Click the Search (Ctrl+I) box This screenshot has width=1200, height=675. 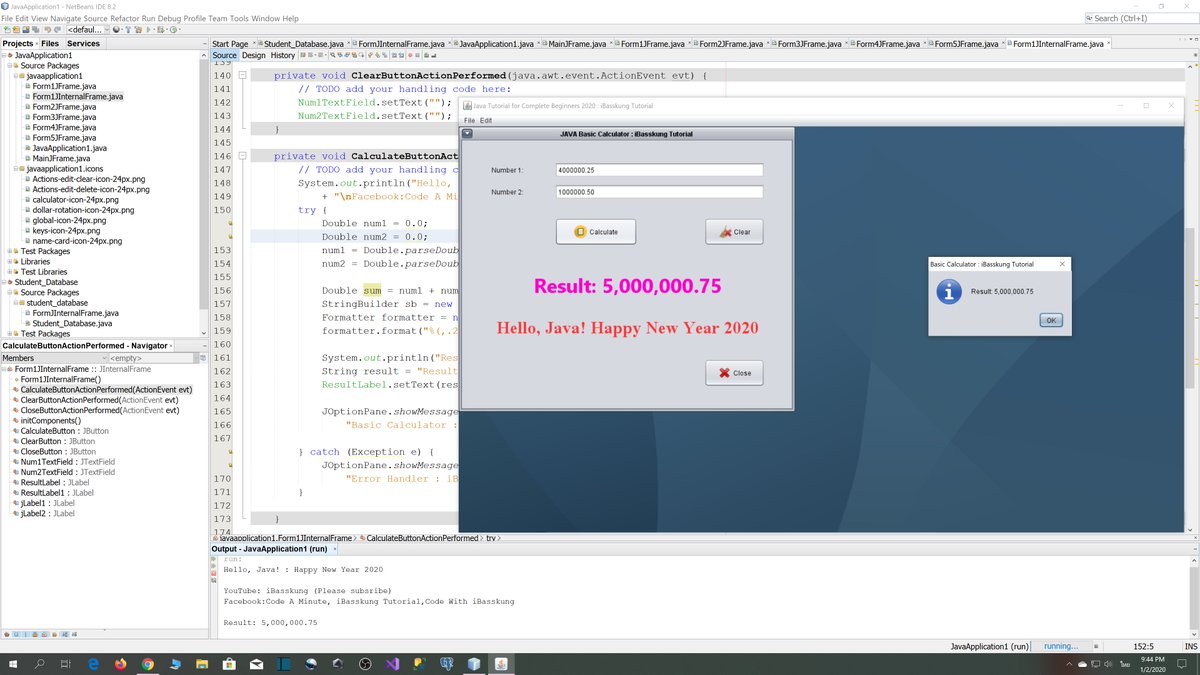pyautogui.click(x=1141, y=18)
